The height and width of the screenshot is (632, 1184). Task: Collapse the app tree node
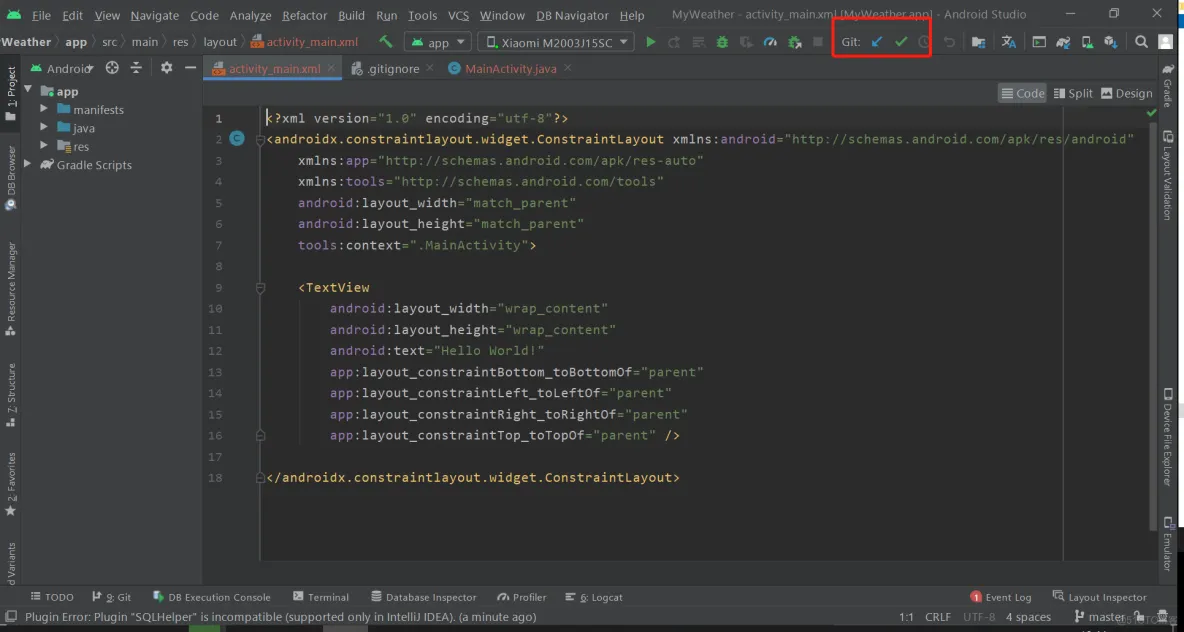tap(29, 91)
